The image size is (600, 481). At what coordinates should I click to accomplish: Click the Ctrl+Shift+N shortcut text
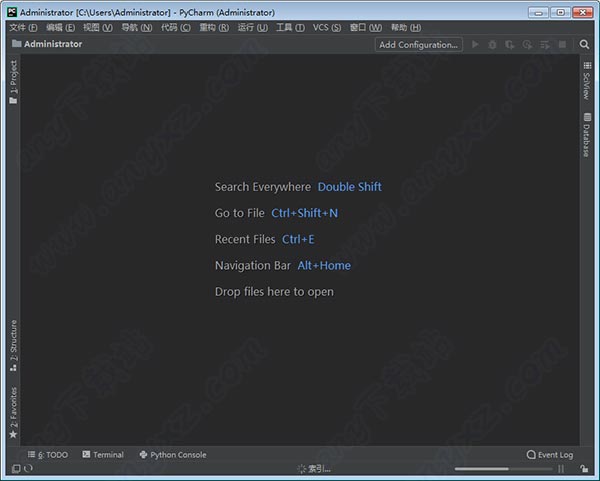305,213
